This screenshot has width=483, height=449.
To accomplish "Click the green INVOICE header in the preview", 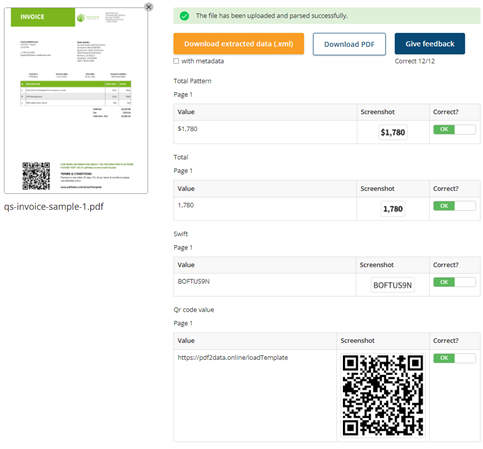I will [43, 17].
